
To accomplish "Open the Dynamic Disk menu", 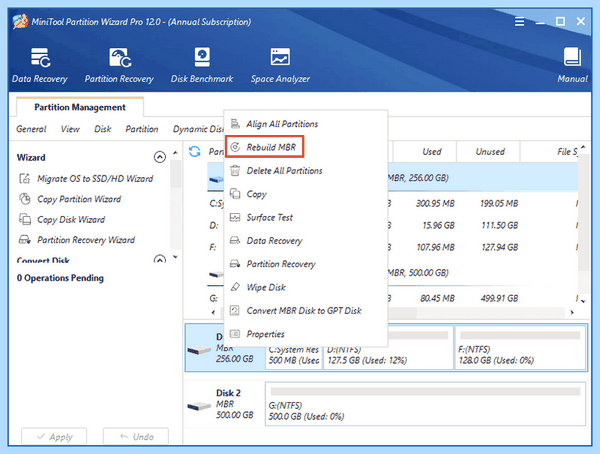I will pyautogui.click(x=198, y=129).
